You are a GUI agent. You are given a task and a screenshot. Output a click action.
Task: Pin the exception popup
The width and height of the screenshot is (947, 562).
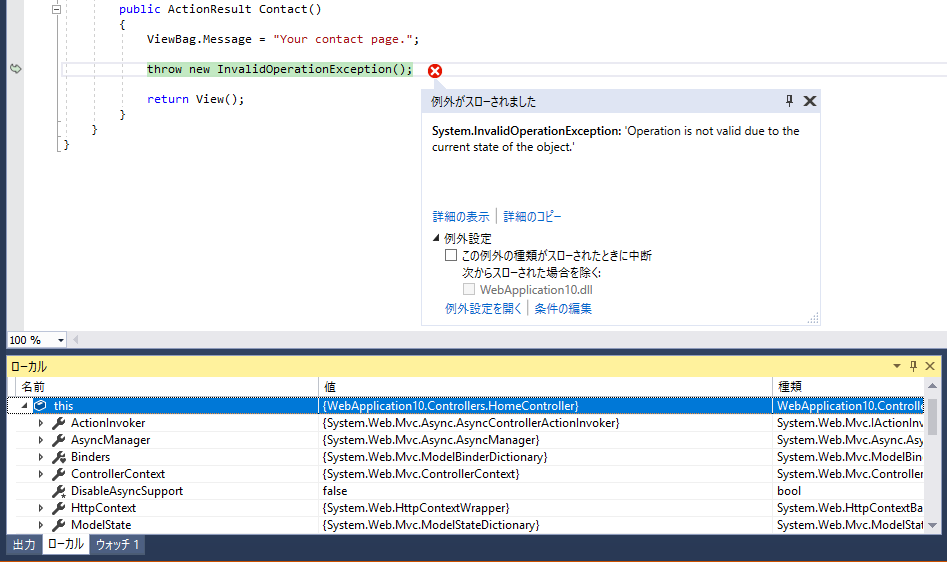[789, 101]
